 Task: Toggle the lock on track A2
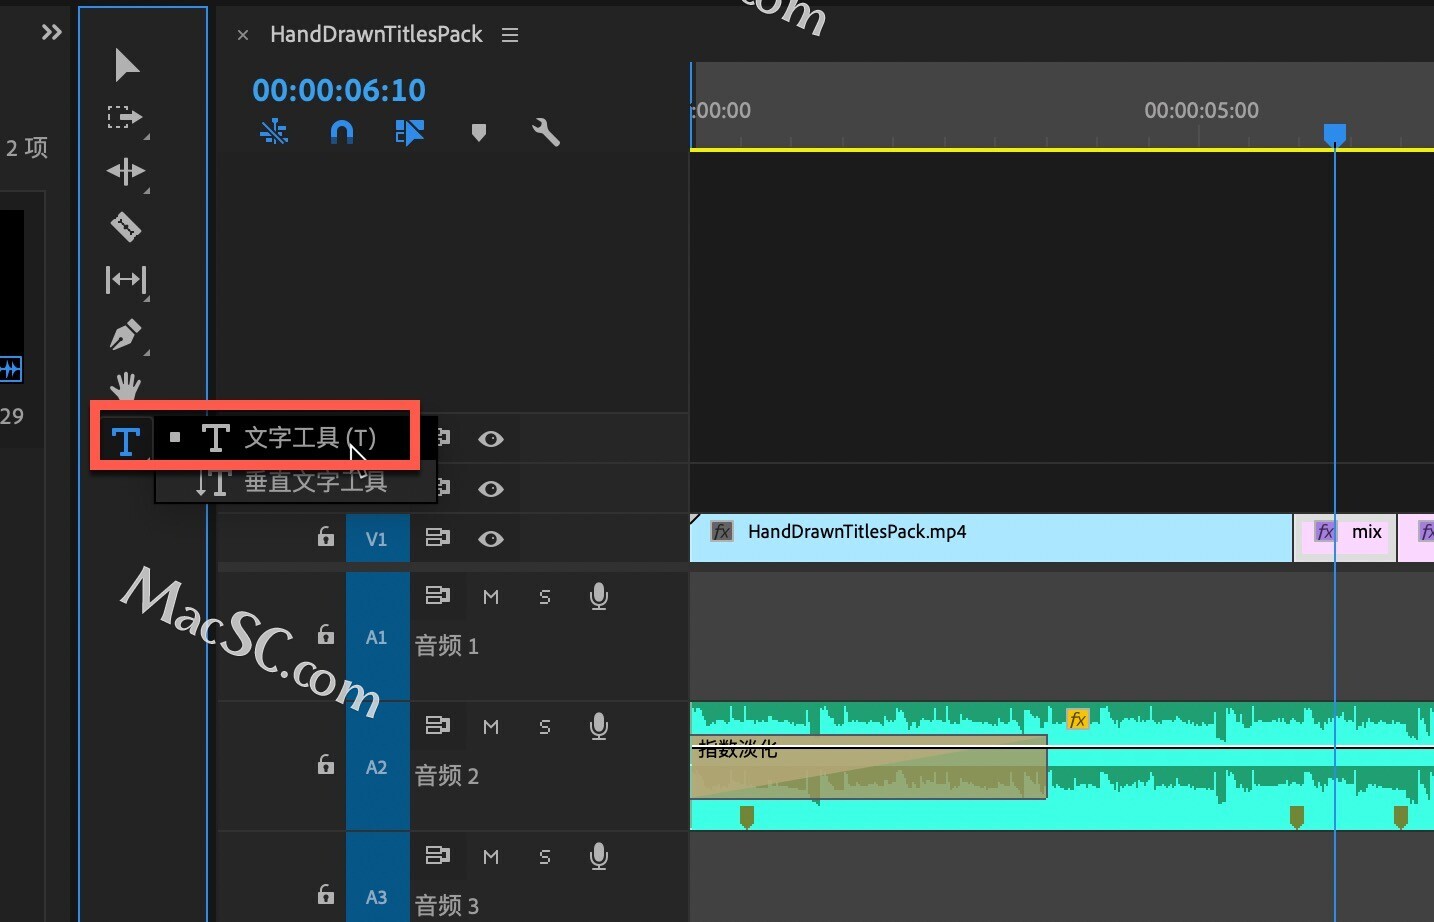[326, 765]
